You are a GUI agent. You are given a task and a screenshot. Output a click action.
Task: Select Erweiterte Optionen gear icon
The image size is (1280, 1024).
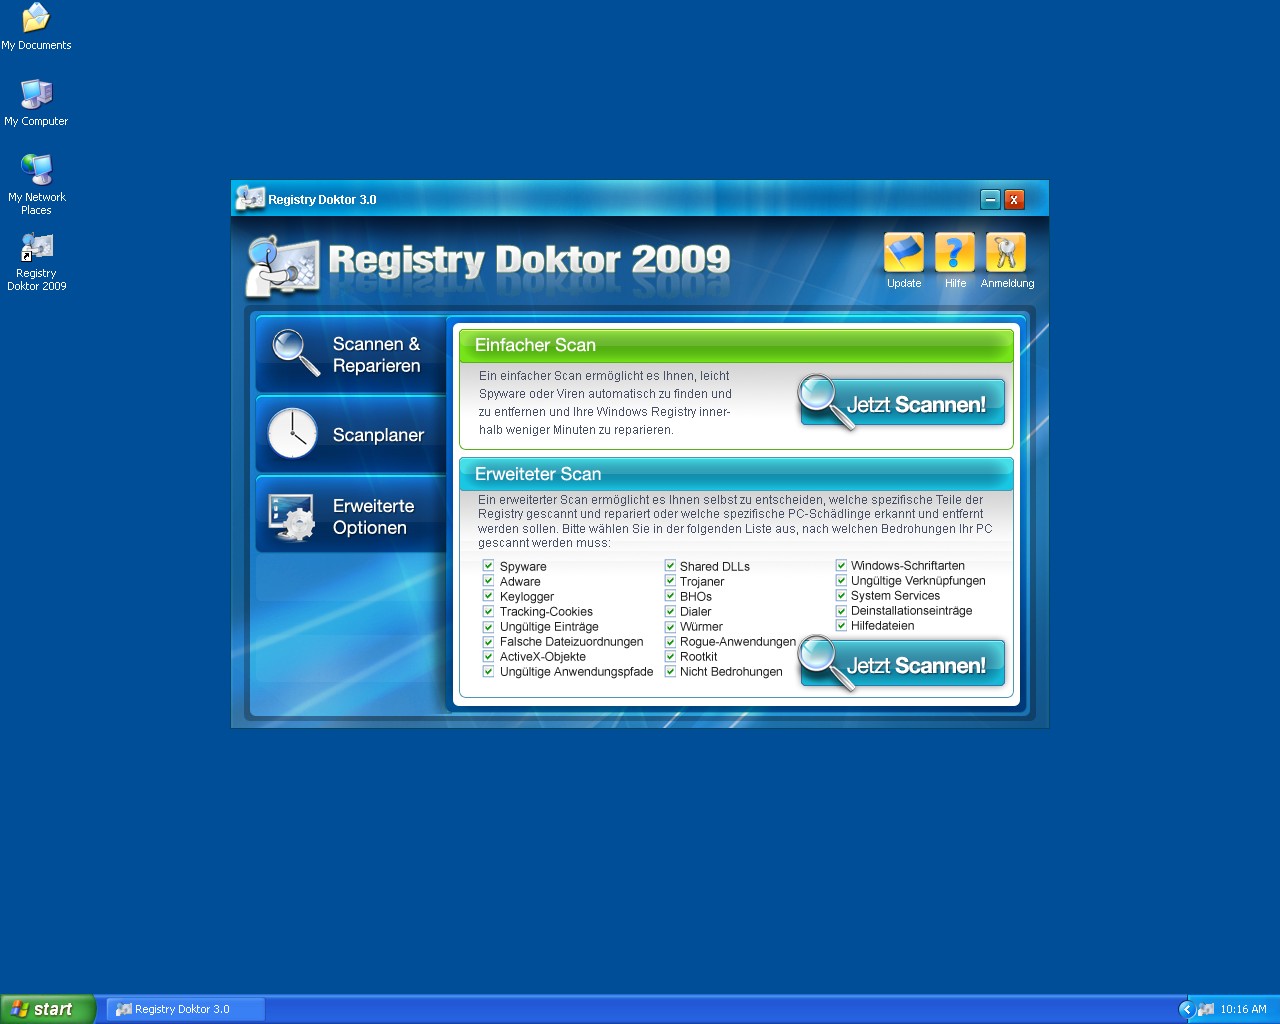pyautogui.click(x=293, y=516)
